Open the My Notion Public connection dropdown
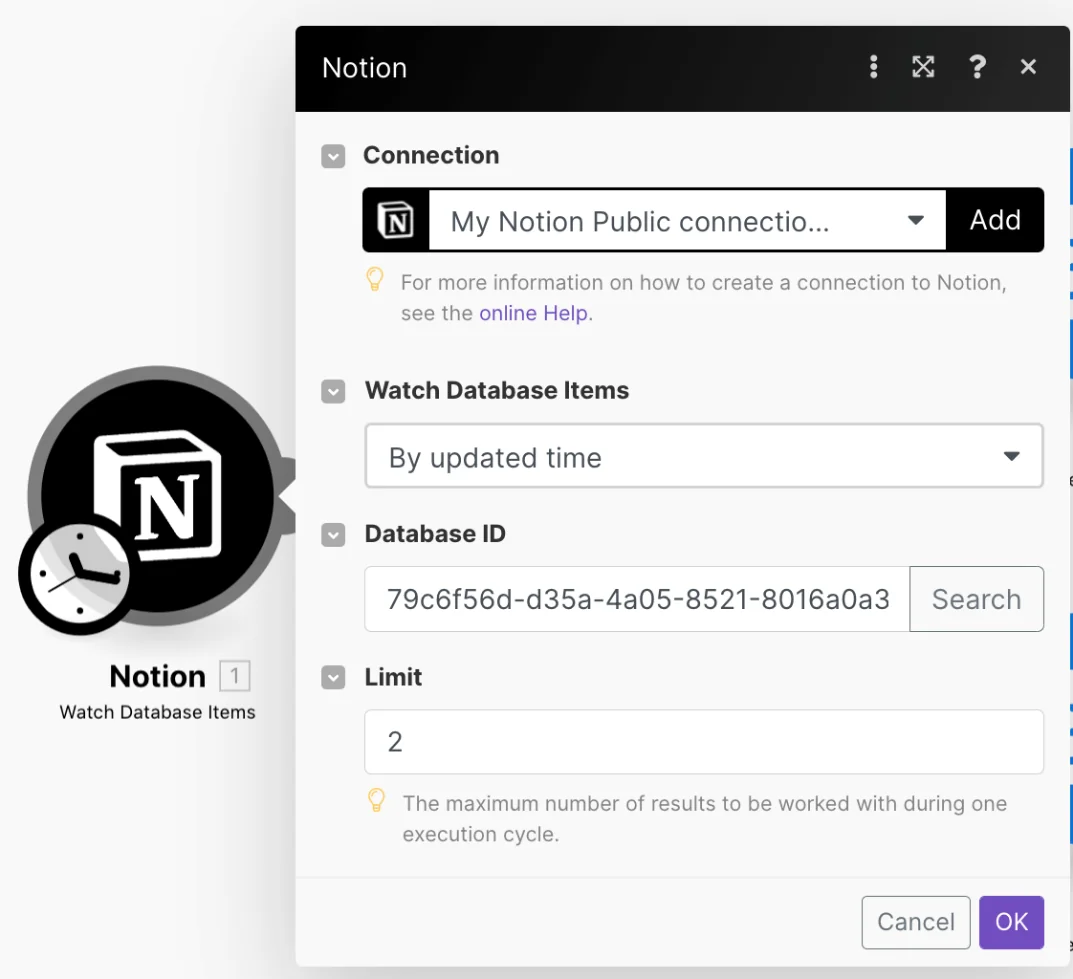 (x=687, y=220)
